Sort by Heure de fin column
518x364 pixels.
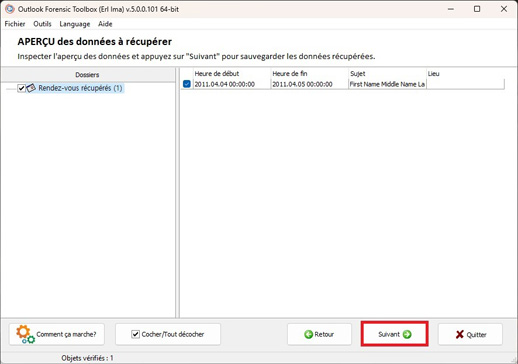309,74
